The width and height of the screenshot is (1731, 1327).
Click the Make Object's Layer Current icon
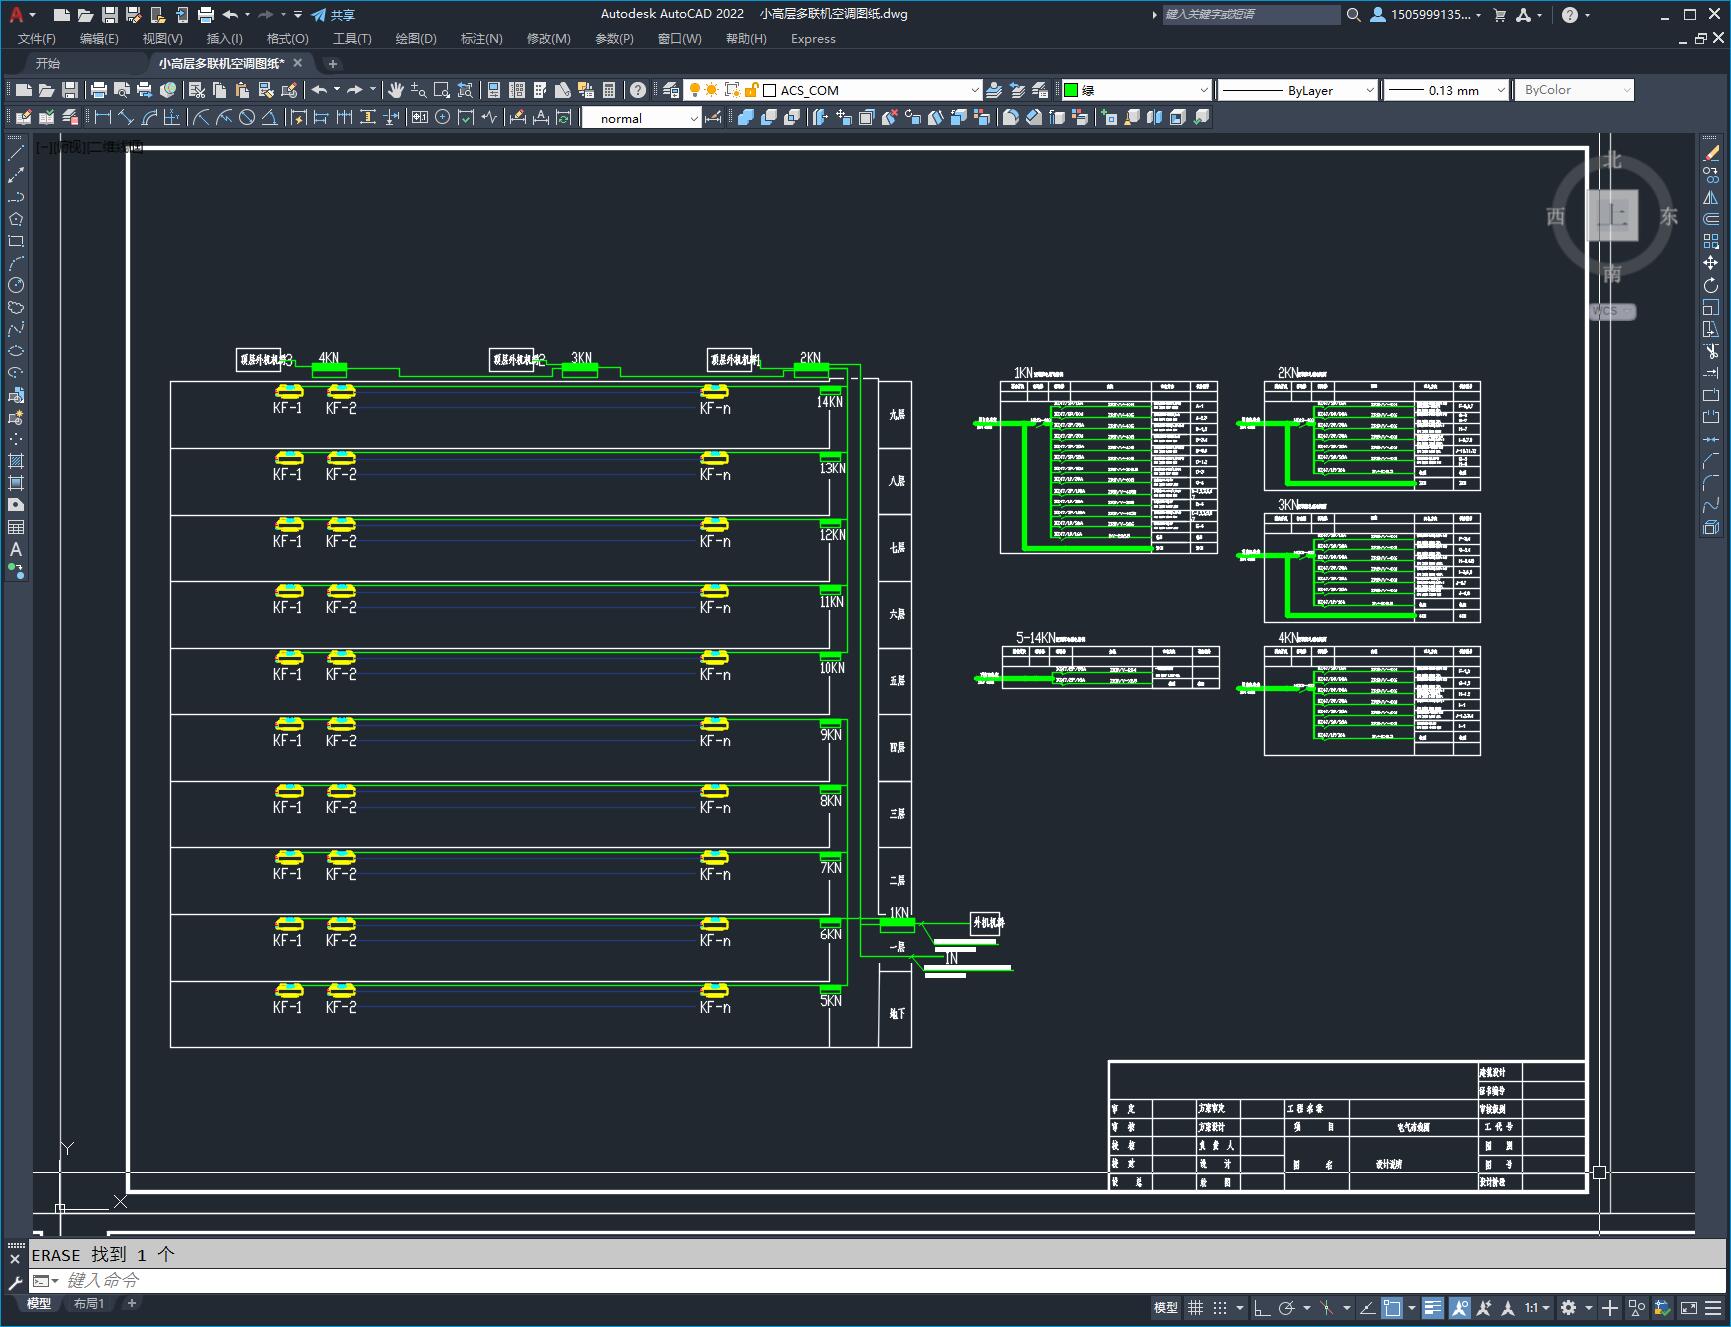click(x=994, y=90)
